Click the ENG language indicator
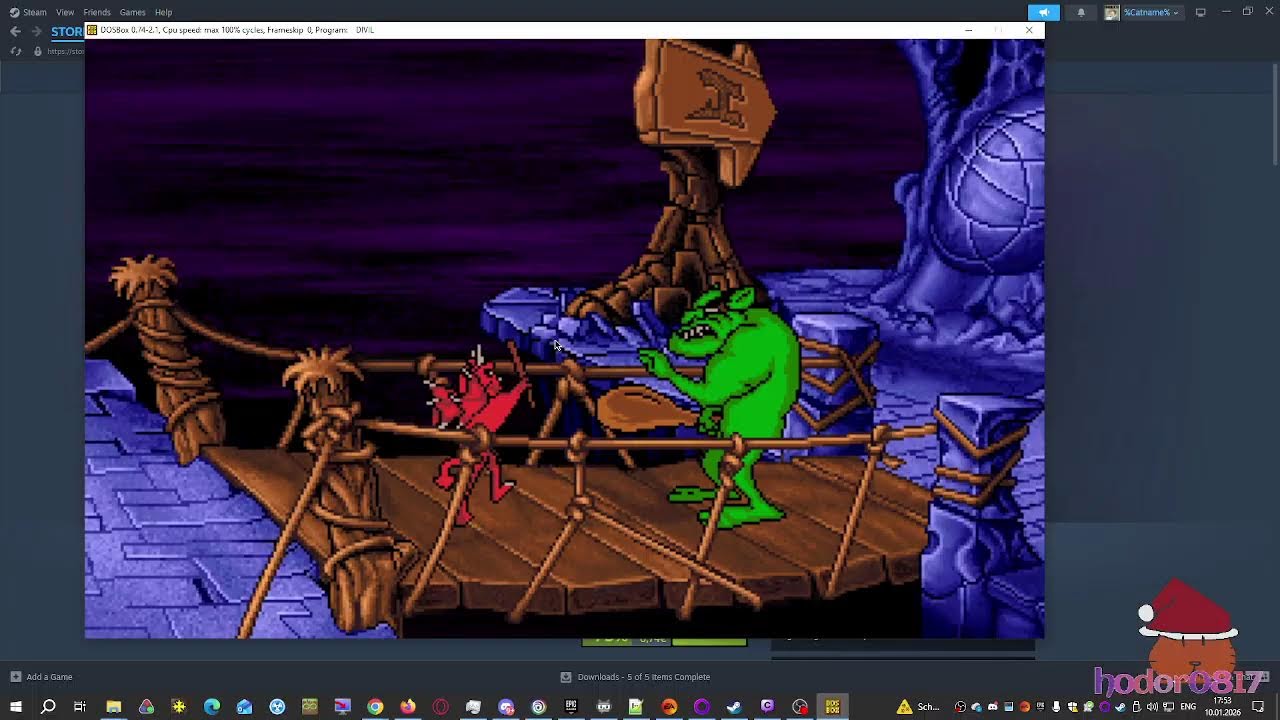Viewport: 1280px width, 720px height. click(x=1188, y=707)
